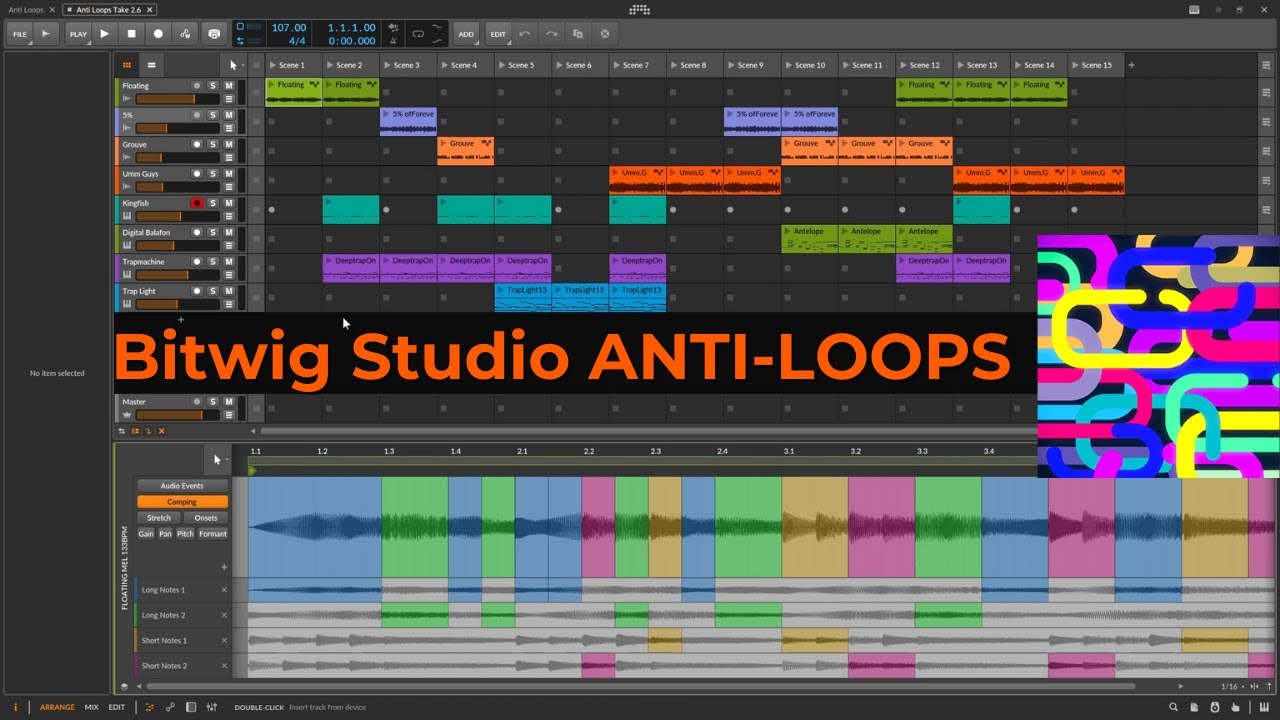The image size is (1280, 720).
Task: Open the FILE menu
Action: click(x=20, y=34)
